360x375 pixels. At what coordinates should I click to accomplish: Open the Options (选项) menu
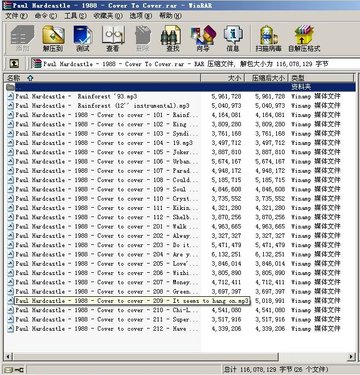(140, 16)
